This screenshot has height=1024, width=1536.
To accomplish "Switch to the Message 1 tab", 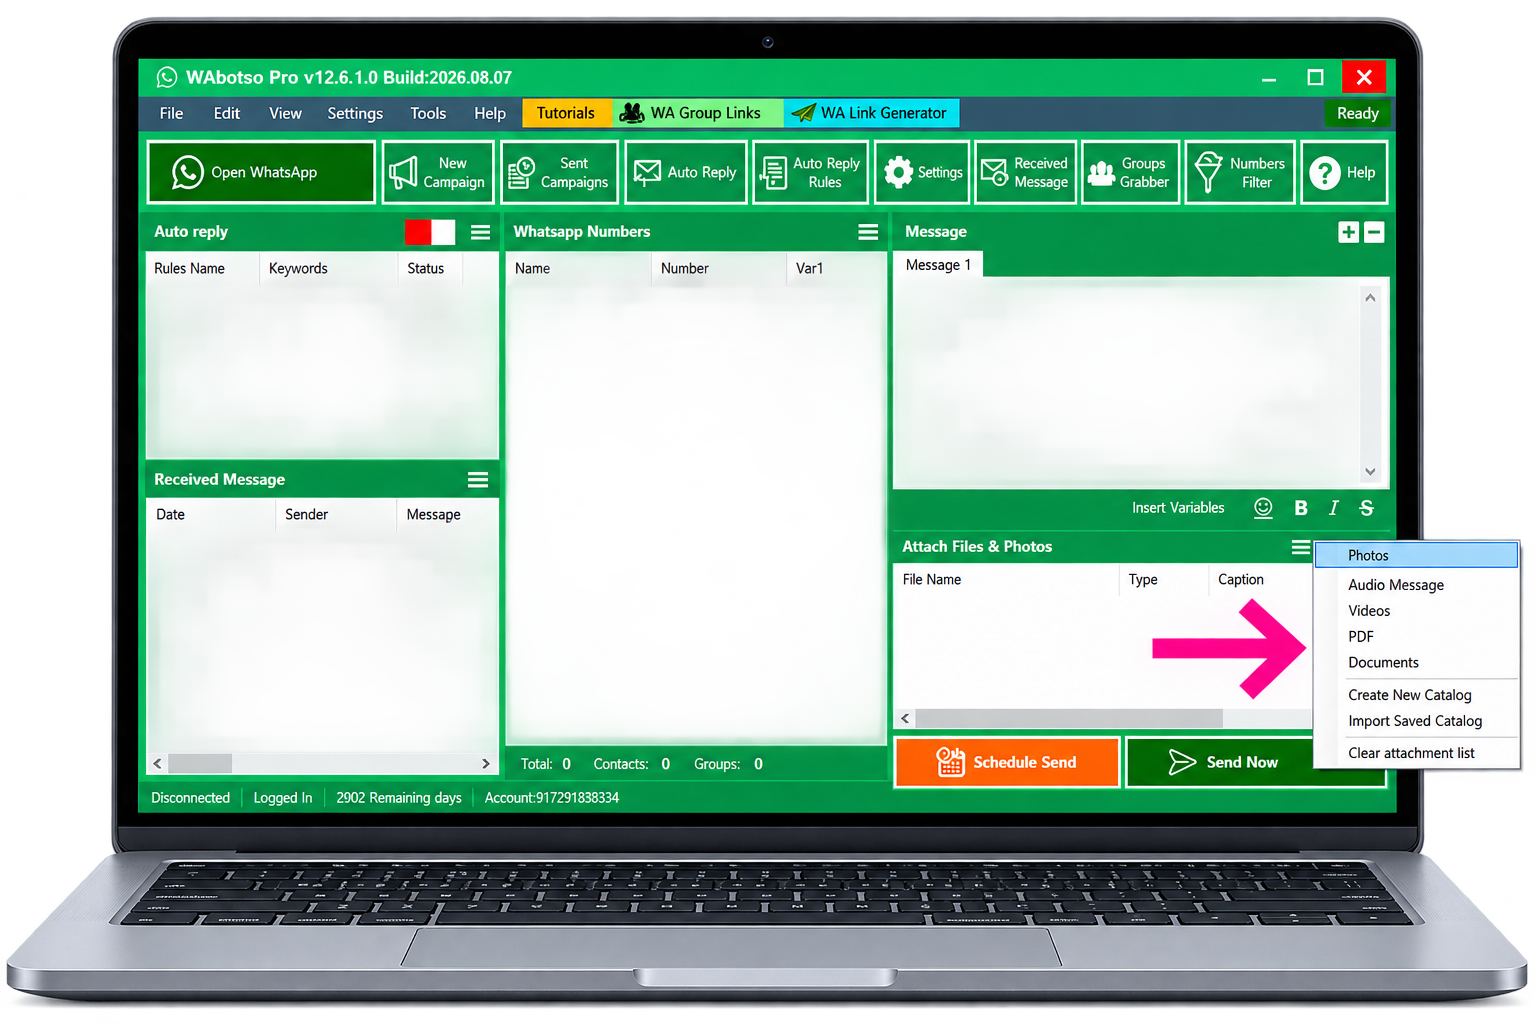I will click(938, 265).
